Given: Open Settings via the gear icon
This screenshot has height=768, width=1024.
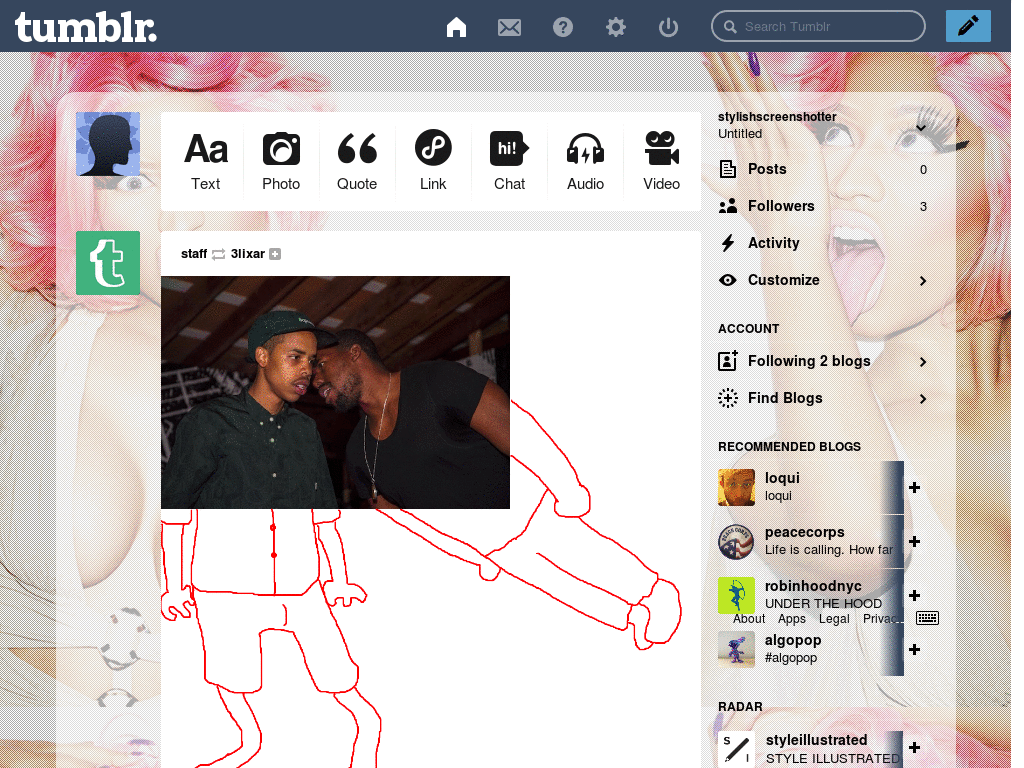Looking at the screenshot, I should pos(615,27).
